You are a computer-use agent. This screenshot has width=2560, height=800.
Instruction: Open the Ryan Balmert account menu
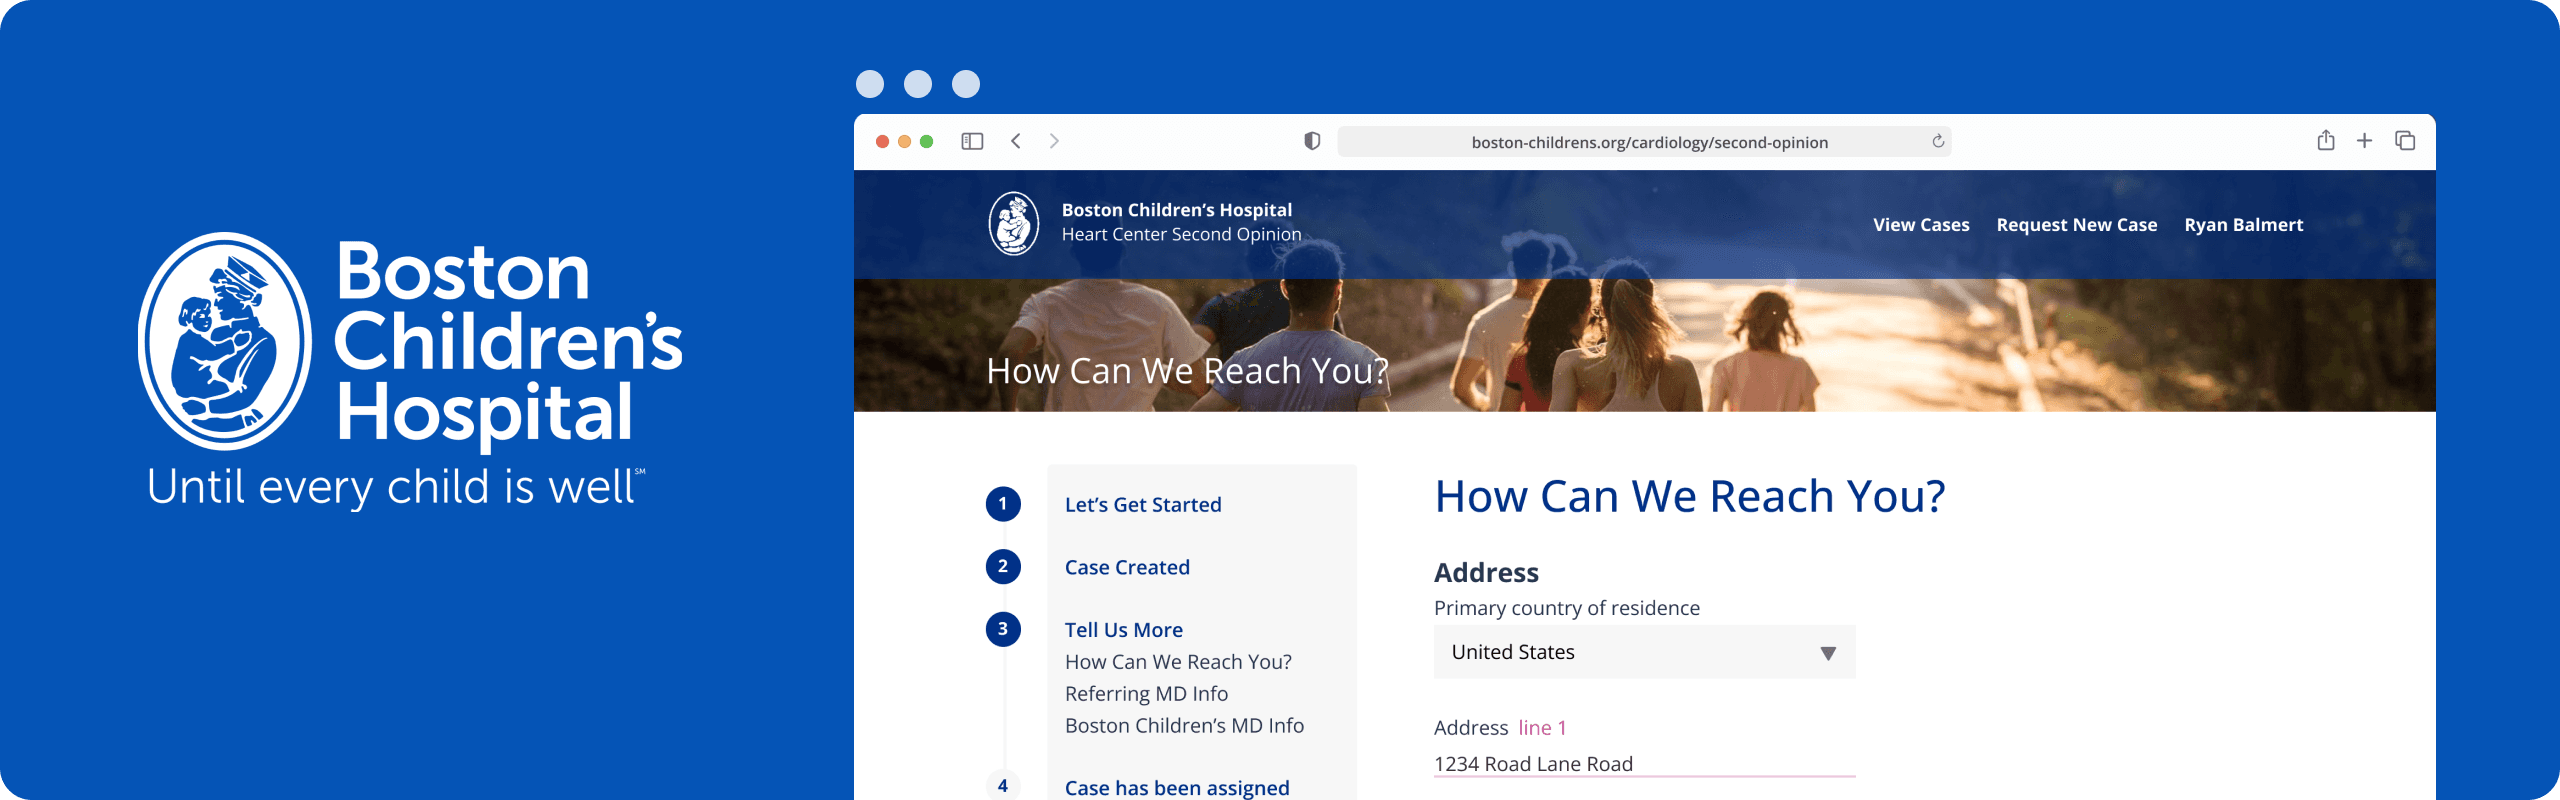(x=2243, y=225)
